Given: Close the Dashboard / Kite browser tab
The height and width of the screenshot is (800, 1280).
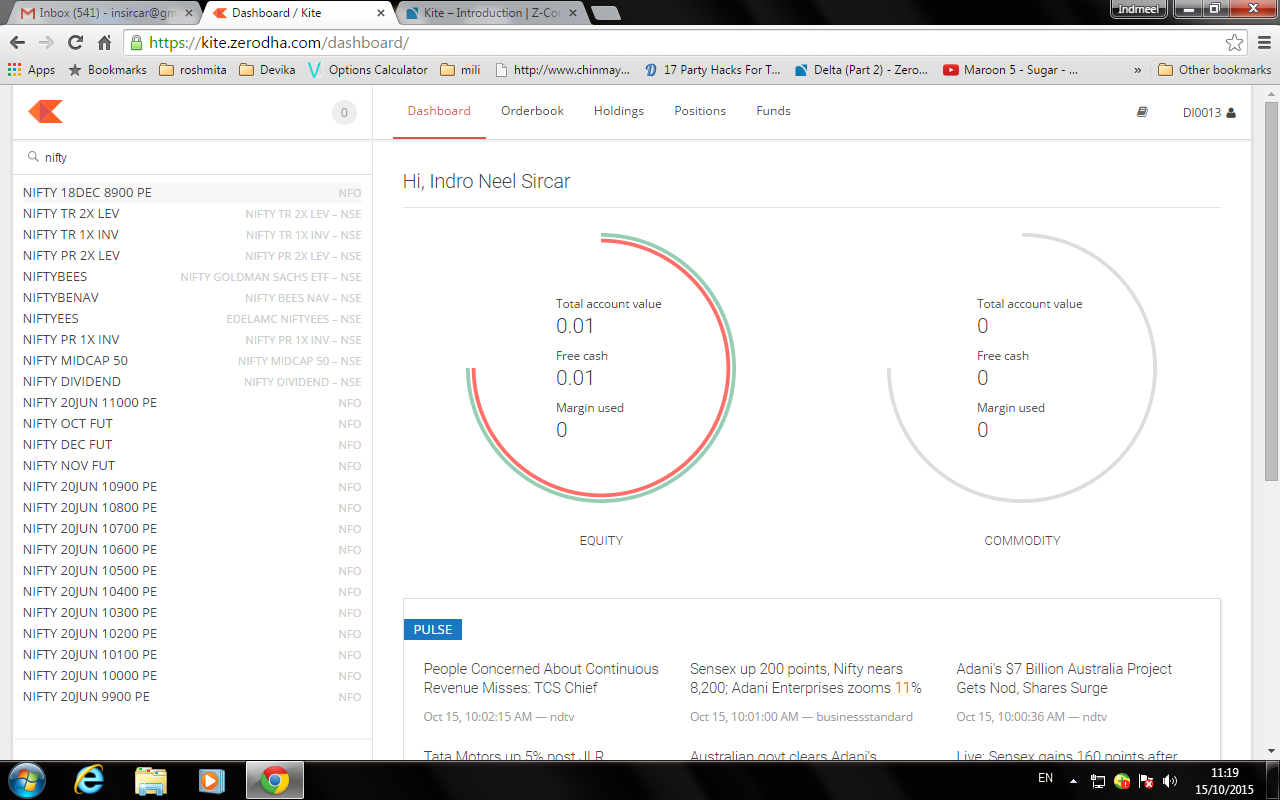Looking at the screenshot, I should (x=380, y=13).
